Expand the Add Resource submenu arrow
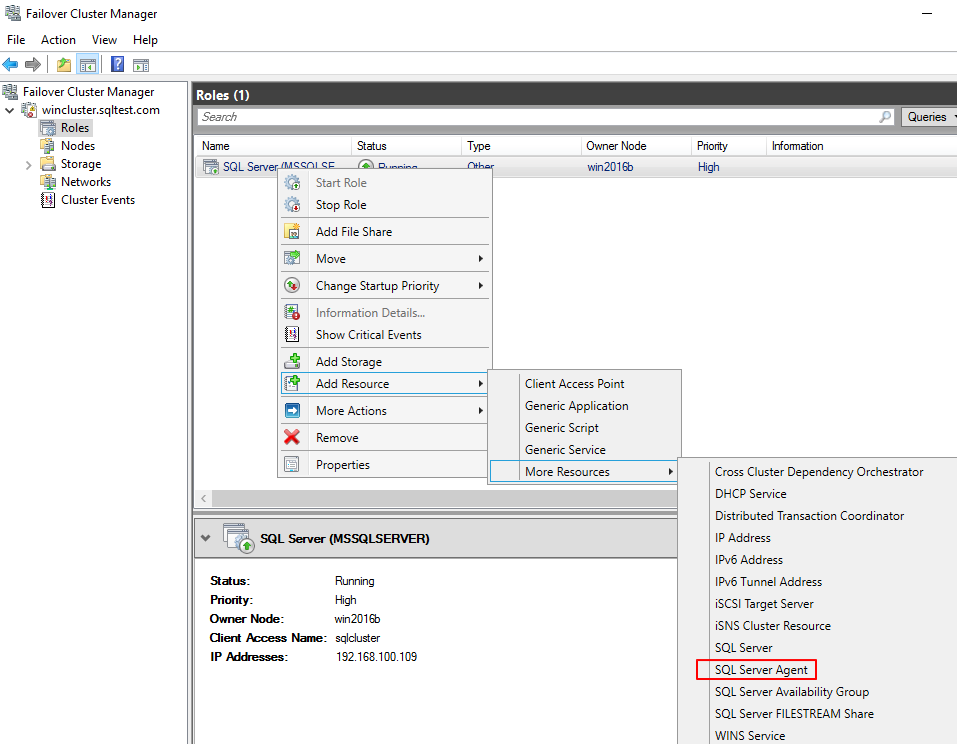 481,384
